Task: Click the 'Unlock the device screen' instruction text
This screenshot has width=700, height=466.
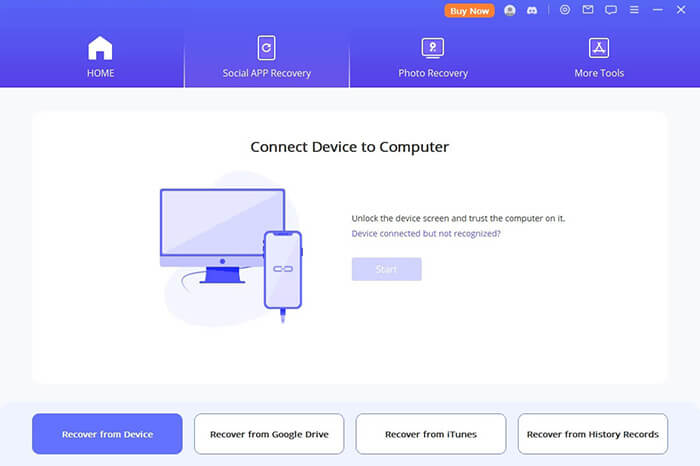Action: [458, 218]
